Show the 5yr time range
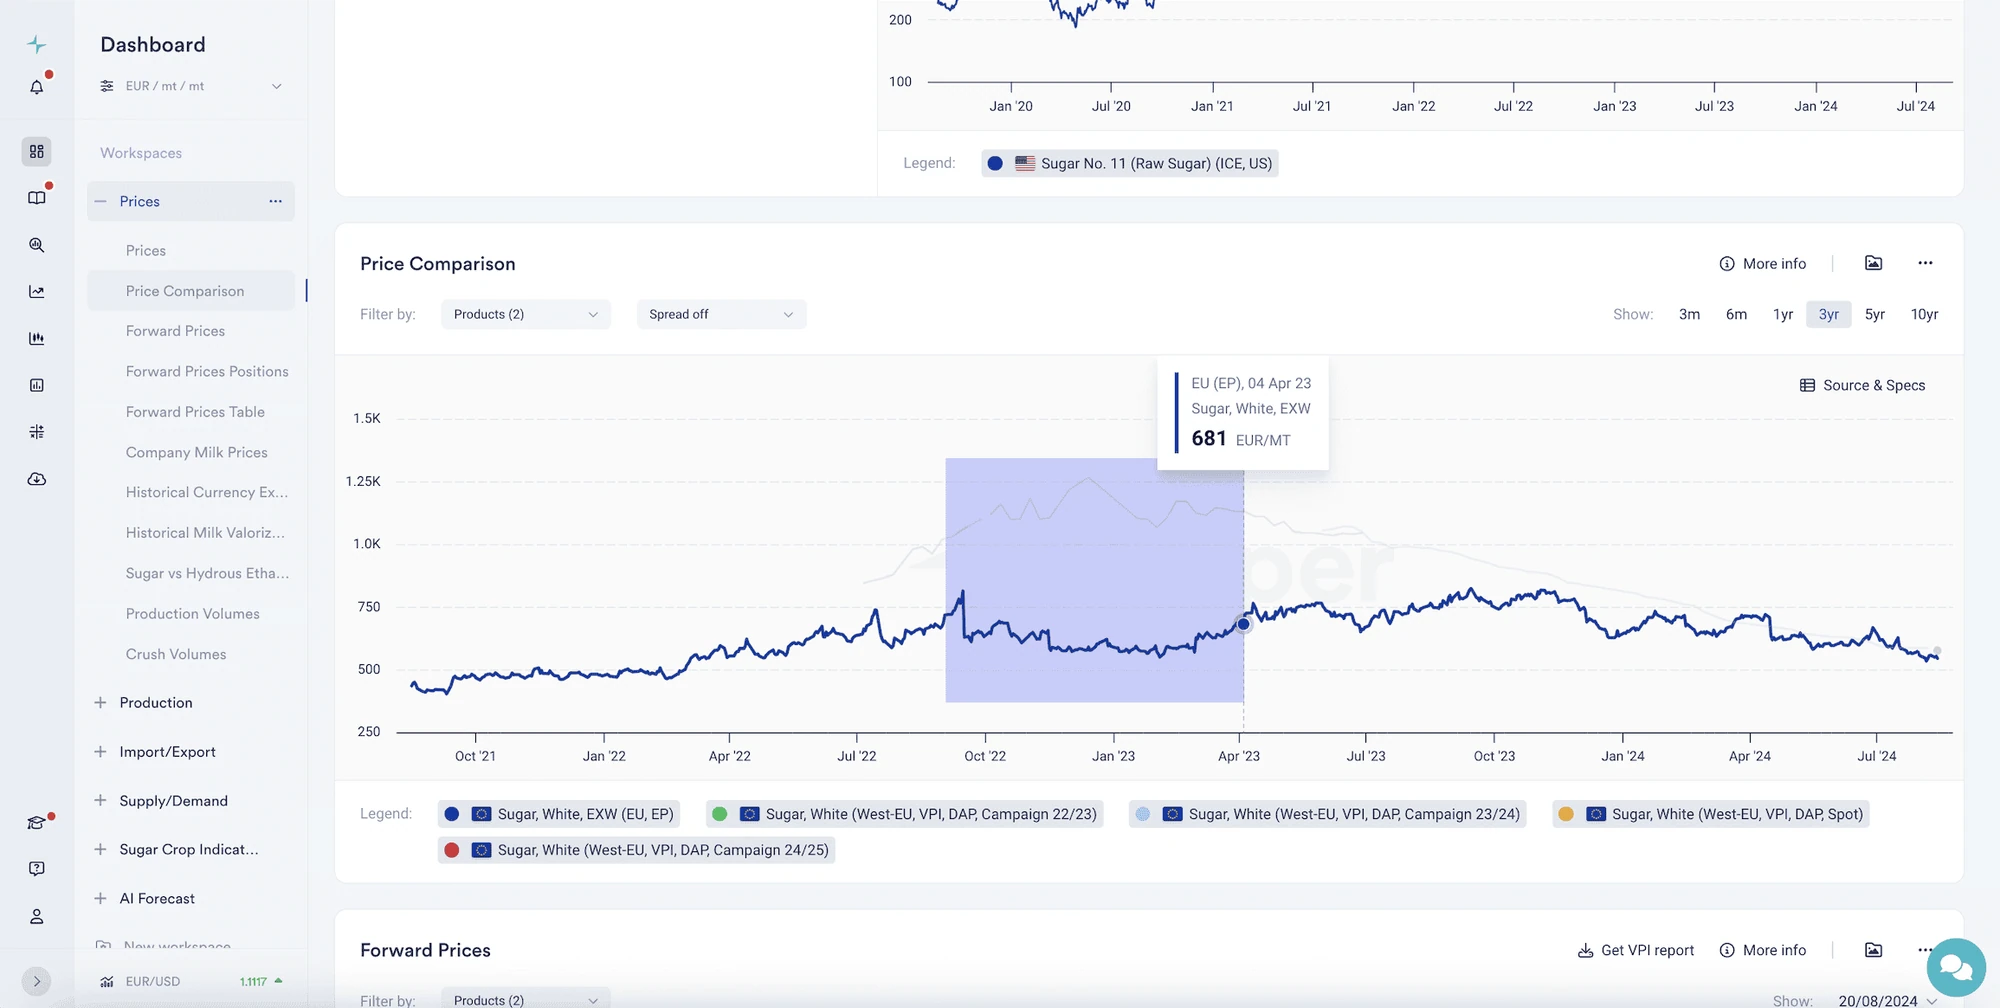Screen dimensions: 2000x1008 [x=1875, y=314]
